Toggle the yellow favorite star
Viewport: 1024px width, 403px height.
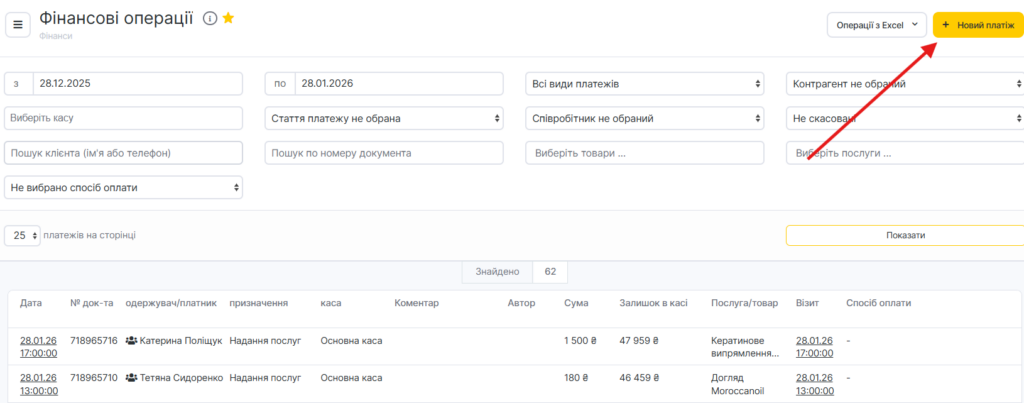pos(228,18)
